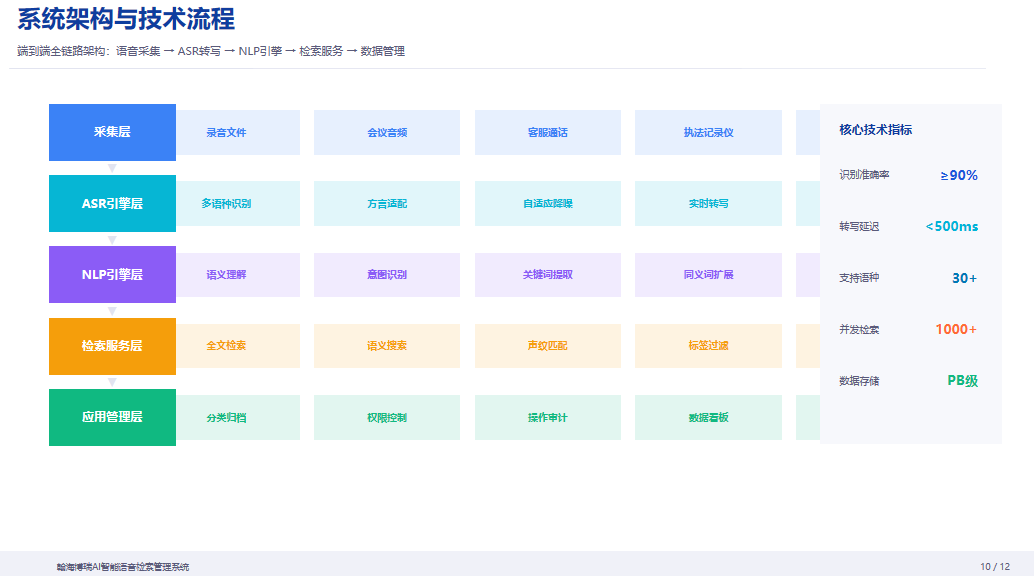Click the 核心技术指标 heading
The image size is (1034, 576).
[x=876, y=130]
